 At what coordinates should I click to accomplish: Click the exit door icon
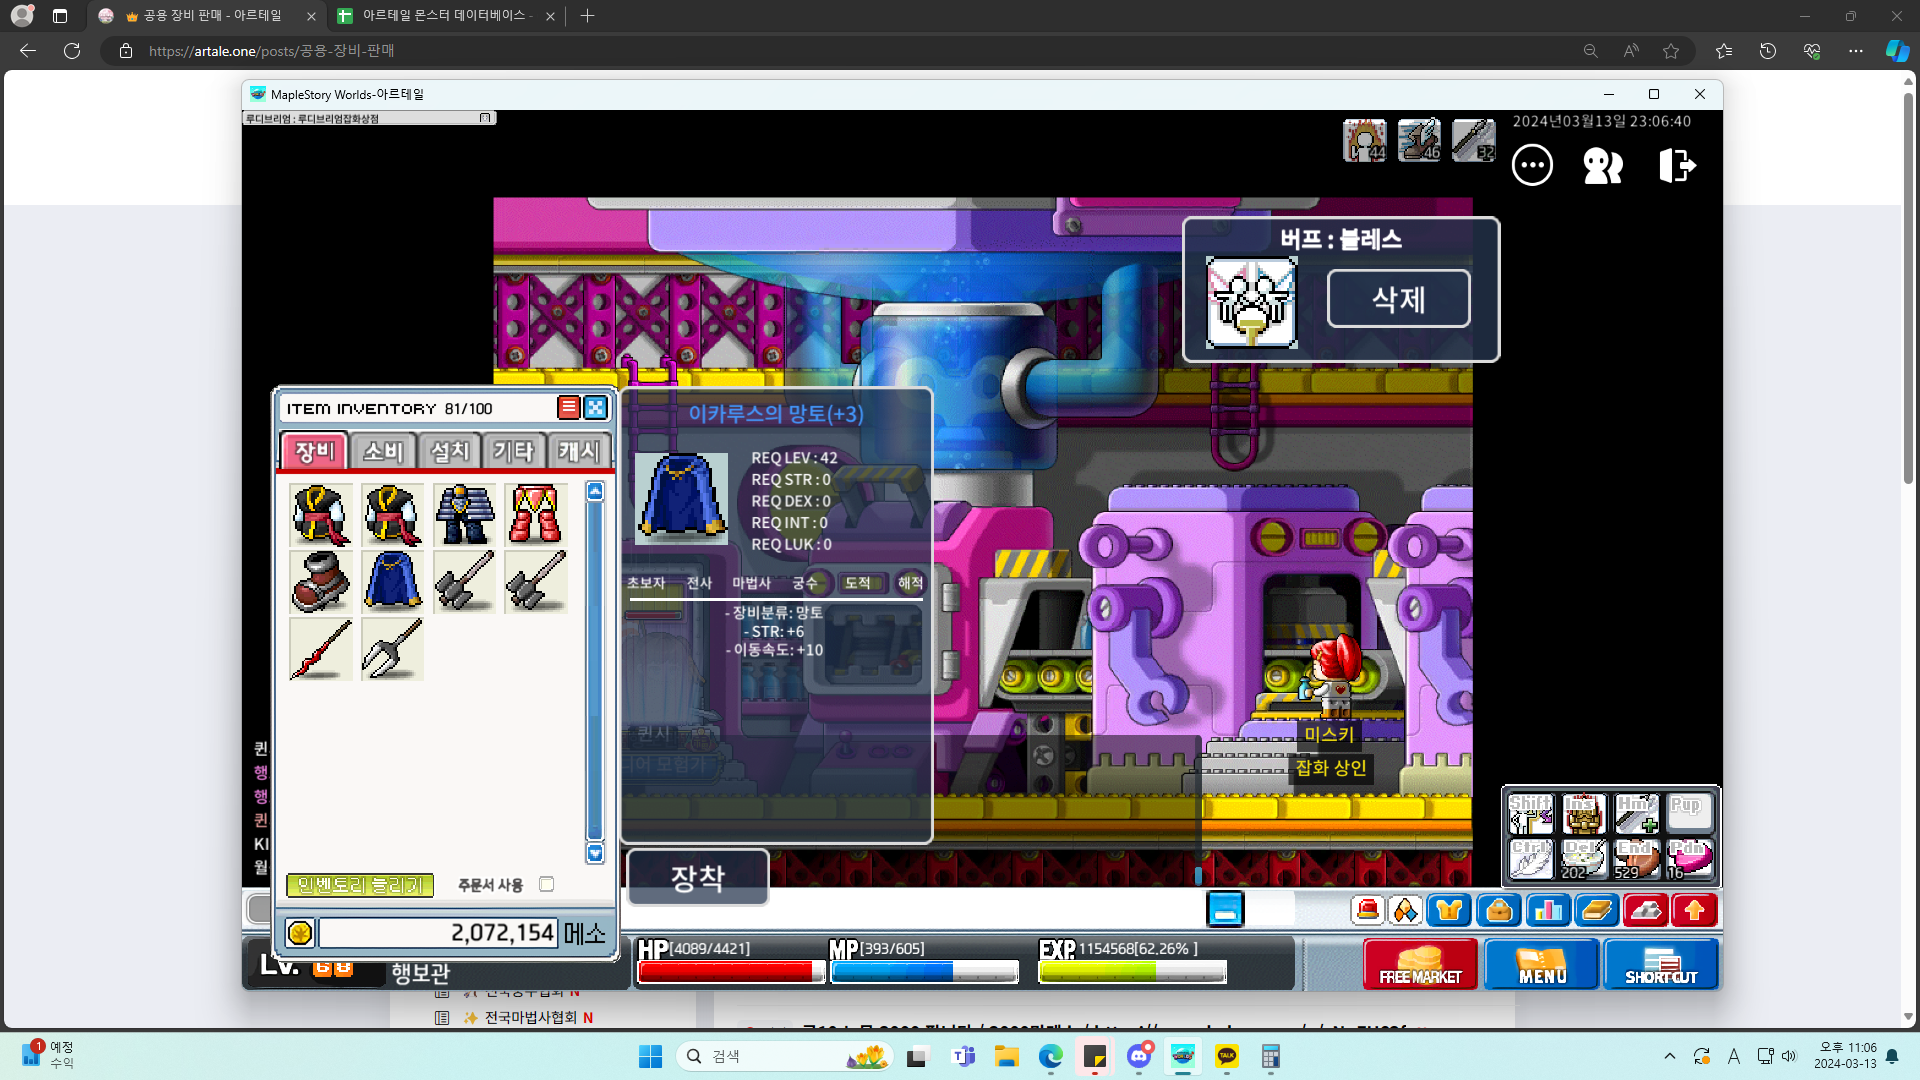pyautogui.click(x=1677, y=165)
